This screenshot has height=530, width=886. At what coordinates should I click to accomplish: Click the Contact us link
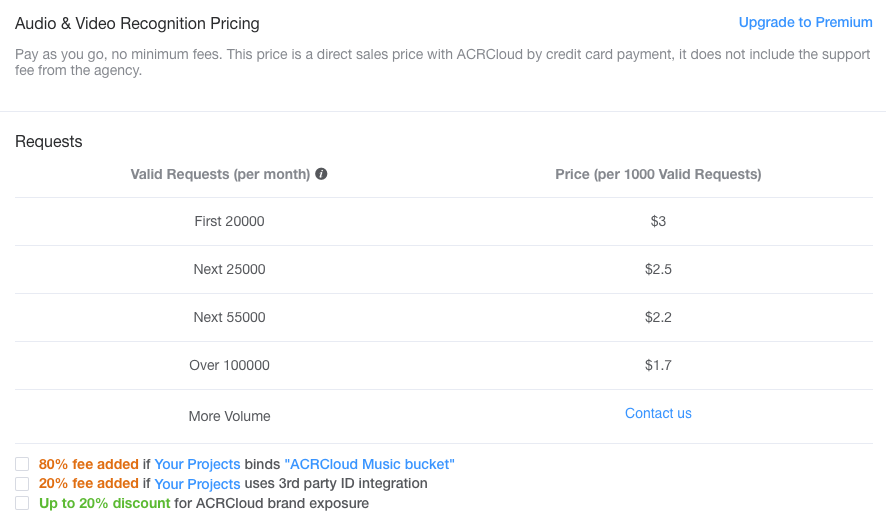click(658, 414)
